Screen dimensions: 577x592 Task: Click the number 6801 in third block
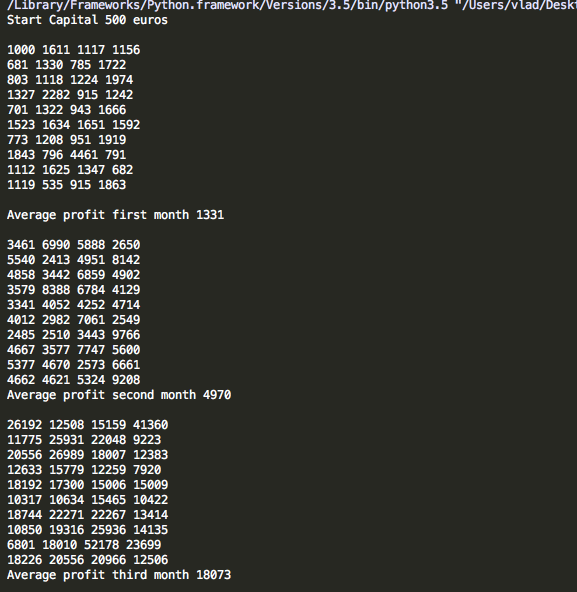pyautogui.click(x=21, y=545)
